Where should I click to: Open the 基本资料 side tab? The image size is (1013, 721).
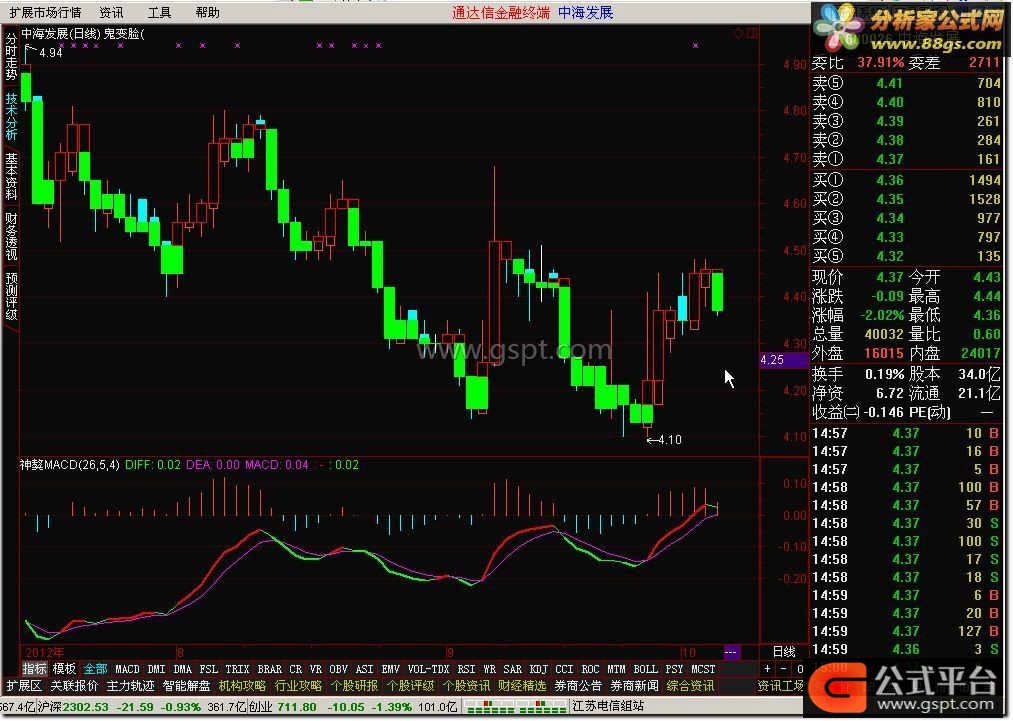tap(11, 176)
